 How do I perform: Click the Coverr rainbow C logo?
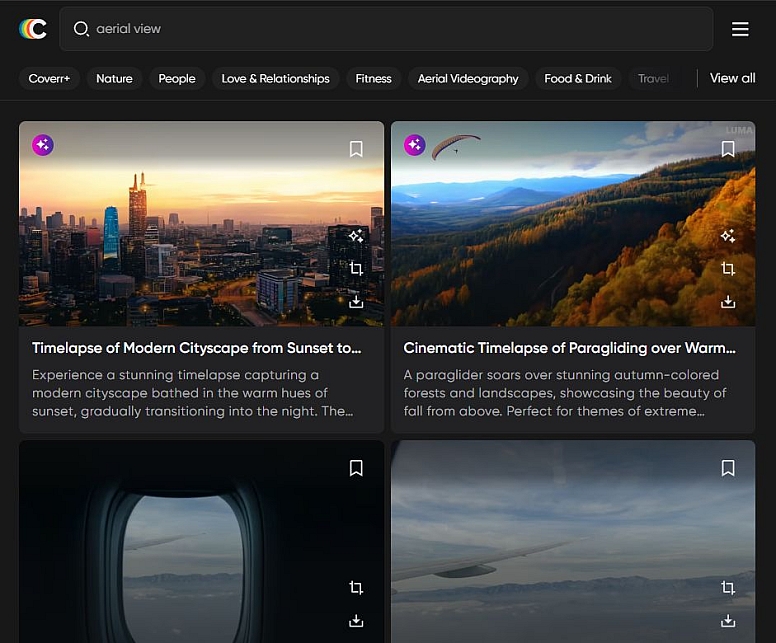tap(33, 29)
